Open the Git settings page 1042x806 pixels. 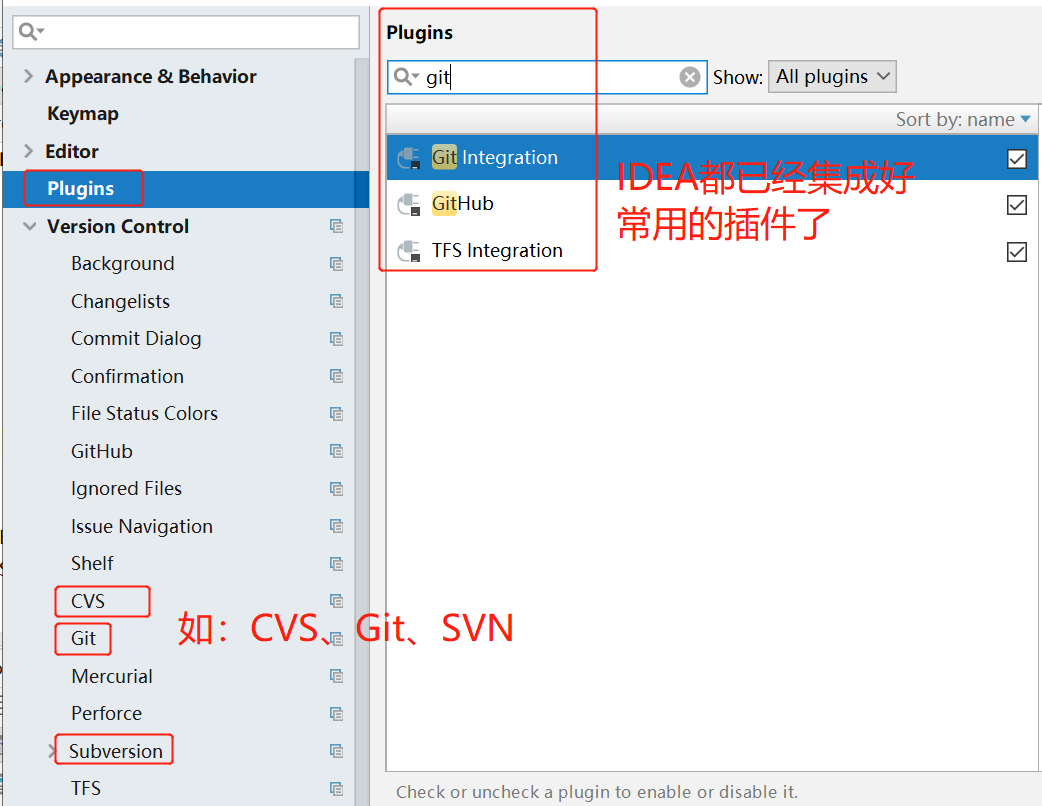pyautogui.click(x=84, y=639)
